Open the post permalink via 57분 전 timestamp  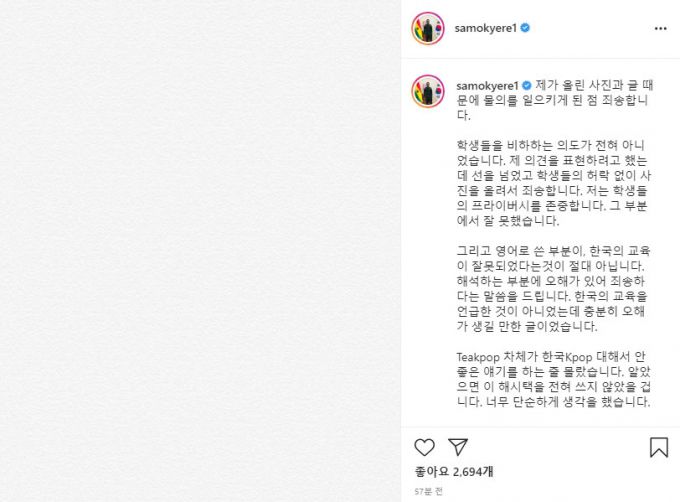point(428,492)
